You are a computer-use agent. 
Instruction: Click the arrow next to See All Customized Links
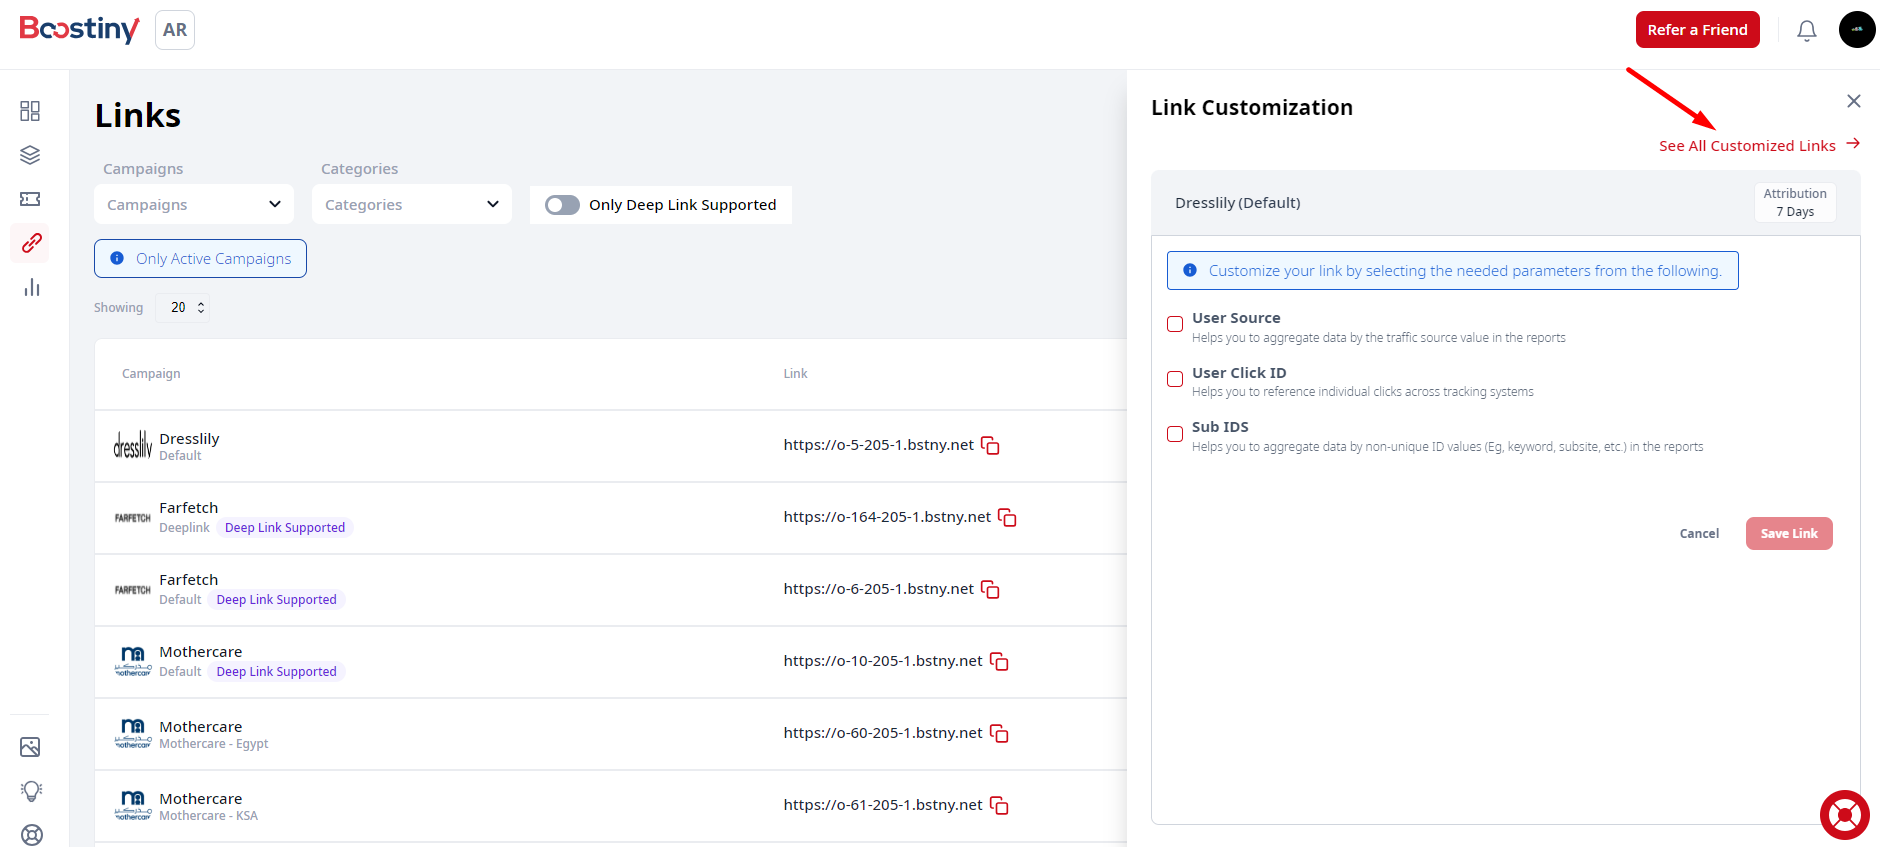[1853, 144]
